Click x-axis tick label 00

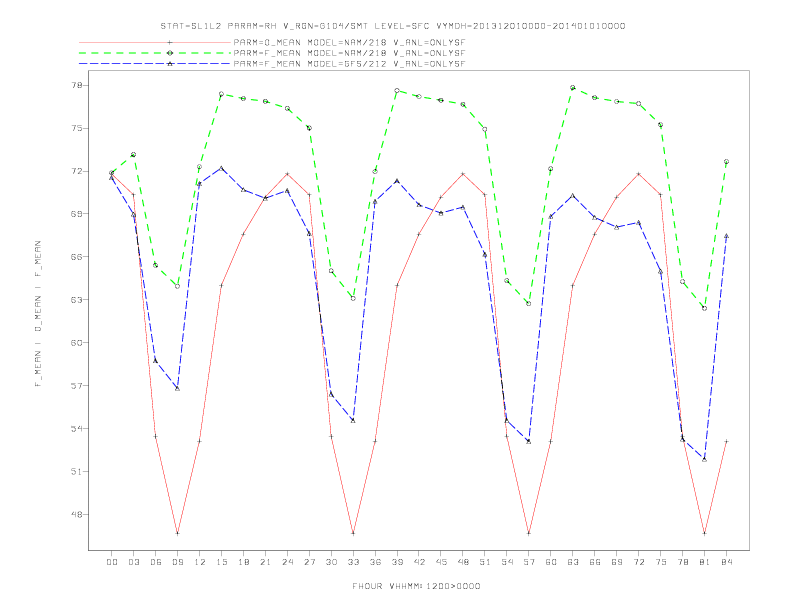click(112, 562)
